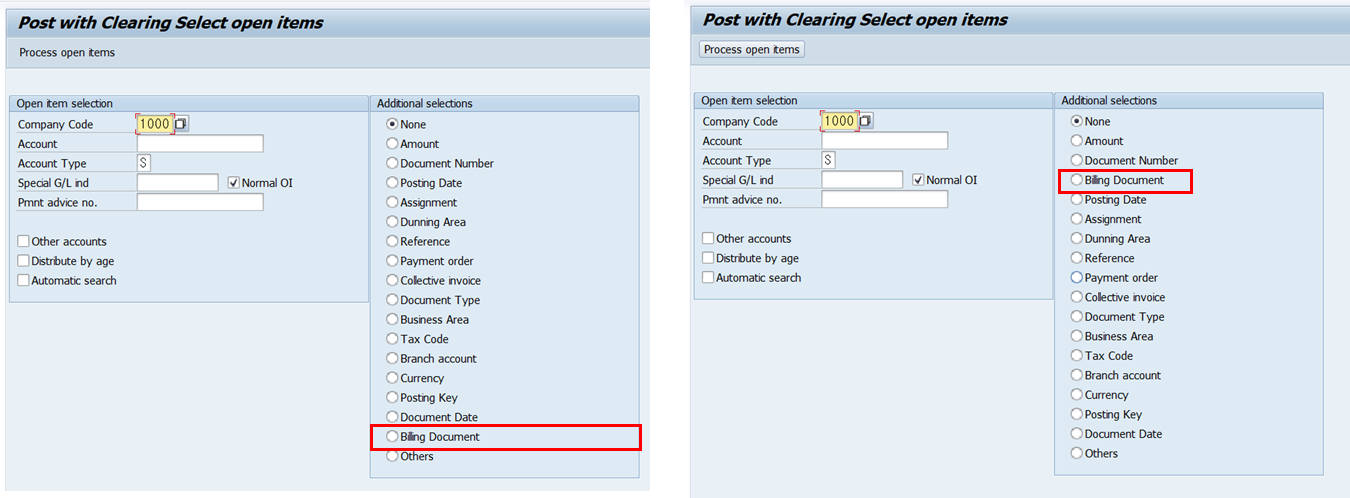The image size is (1350, 498).
Task: Select Dunning Area radio in left window
Action: (392, 222)
